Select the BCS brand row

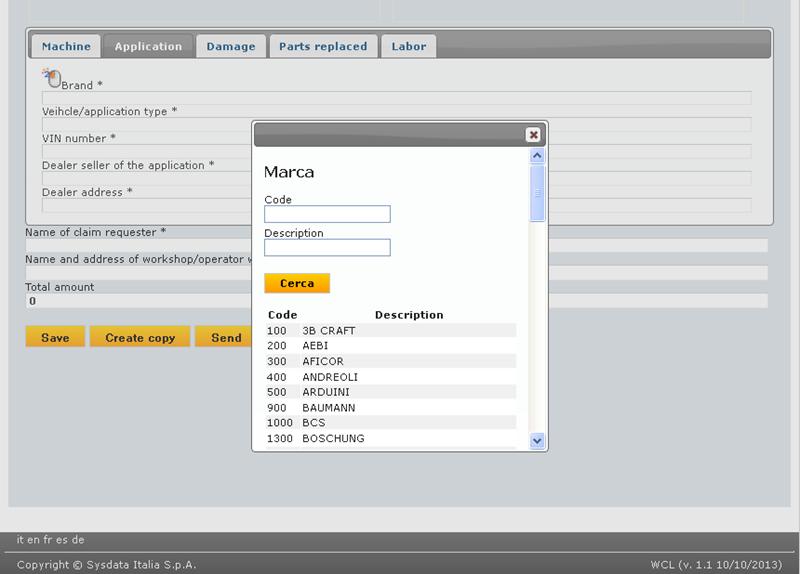click(391, 422)
